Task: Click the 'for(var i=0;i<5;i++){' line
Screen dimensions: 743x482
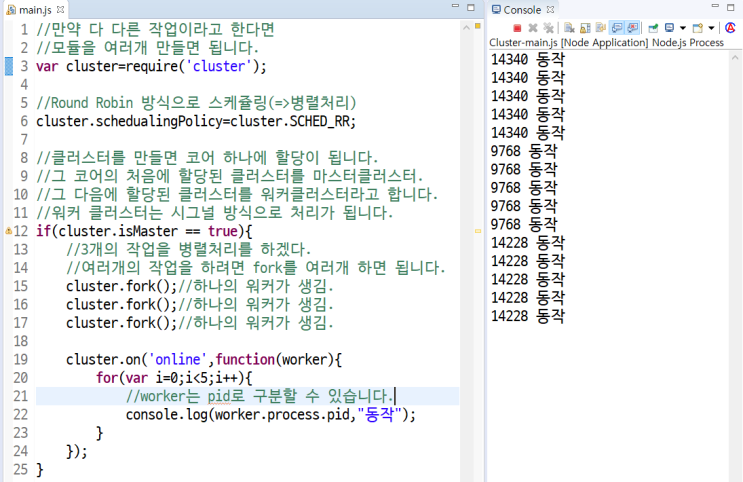Action: click(174, 378)
